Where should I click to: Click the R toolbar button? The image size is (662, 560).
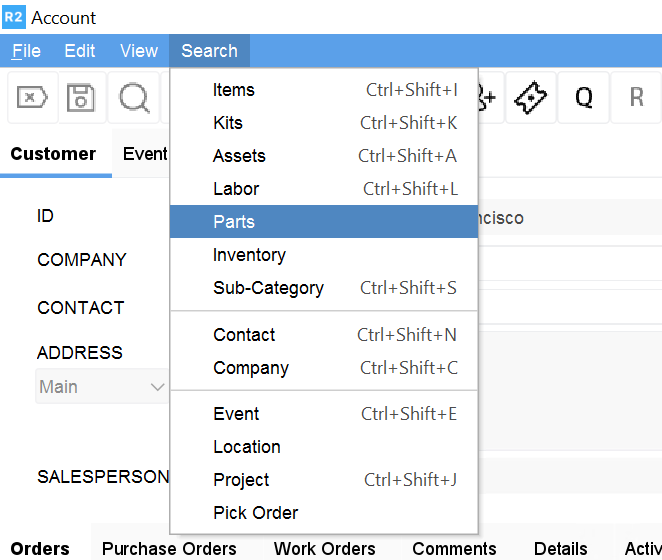[x=636, y=97]
